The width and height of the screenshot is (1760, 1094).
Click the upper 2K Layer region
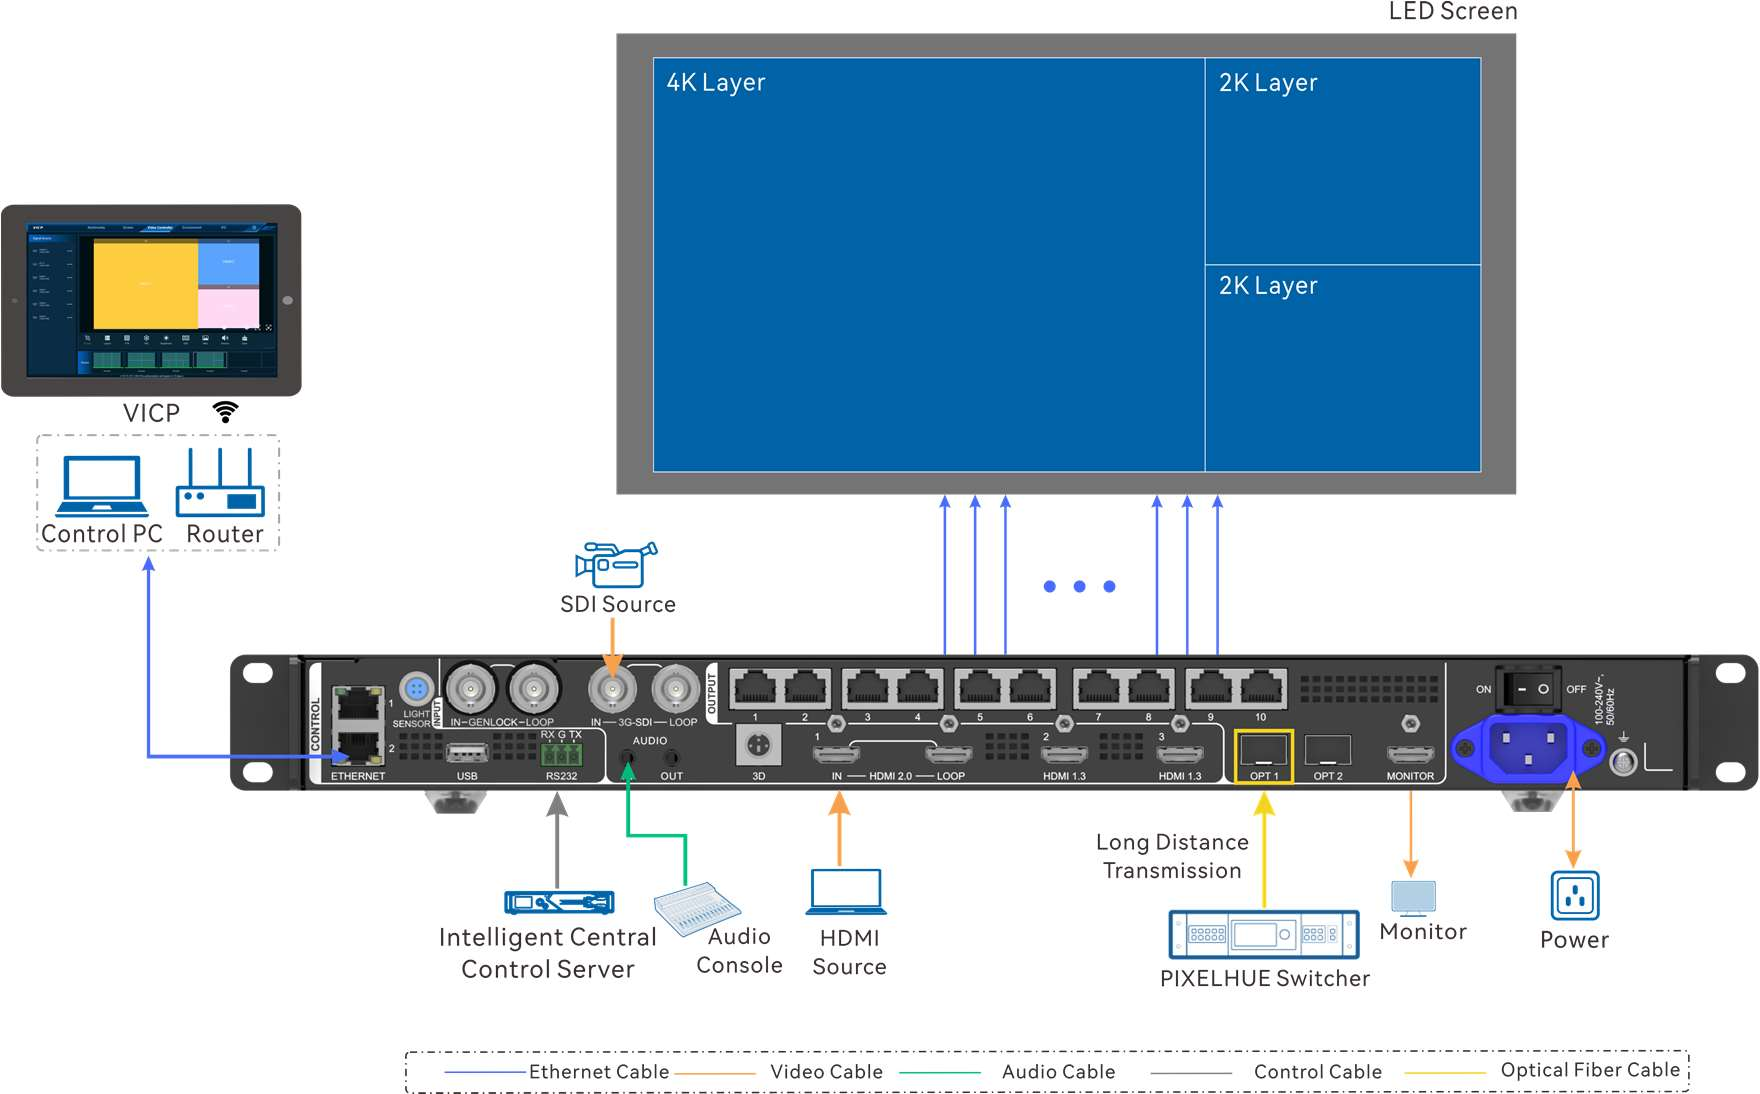(1343, 161)
